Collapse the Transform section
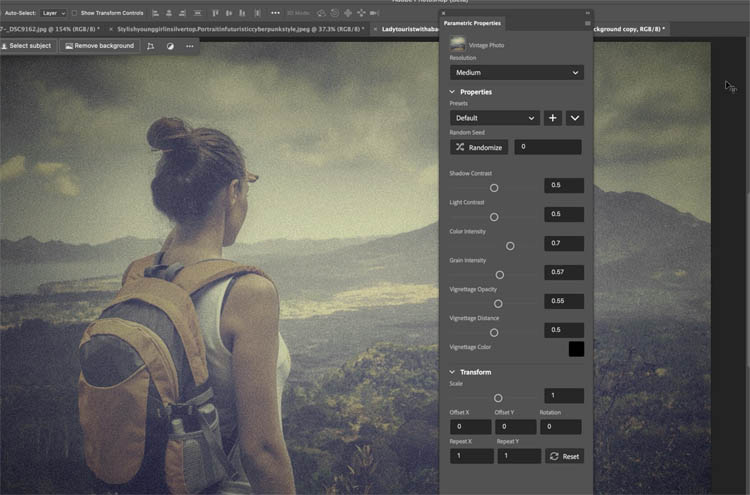The height and width of the screenshot is (495, 750). [452, 372]
